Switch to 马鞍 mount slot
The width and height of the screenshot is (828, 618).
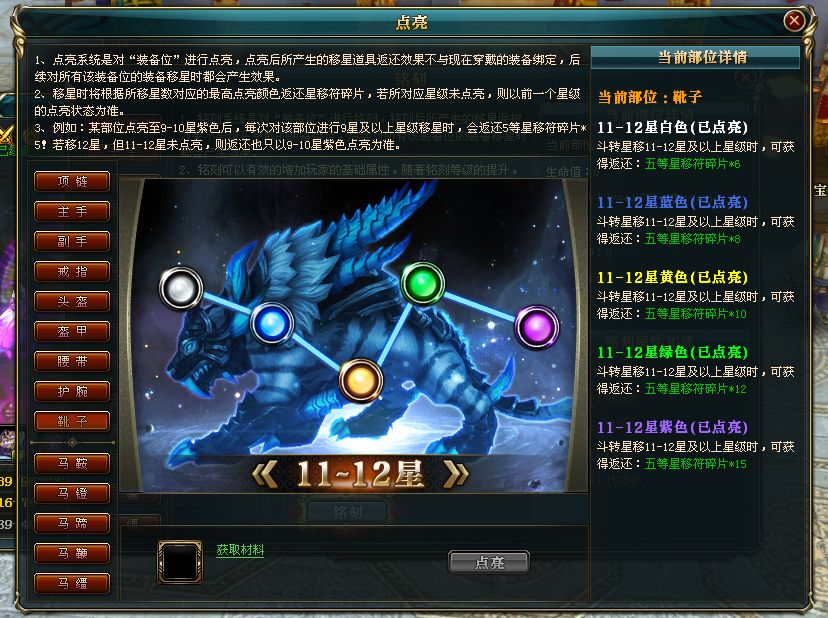tap(72, 463)
